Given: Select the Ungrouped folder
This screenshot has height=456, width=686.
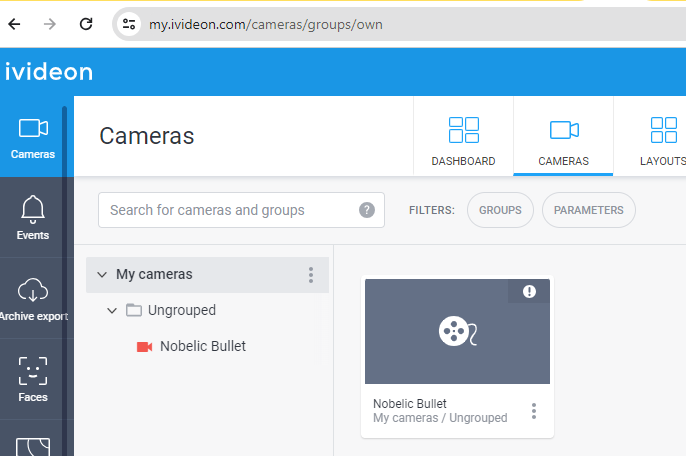Looking at the screenshot, I should (x=182, y=310).
